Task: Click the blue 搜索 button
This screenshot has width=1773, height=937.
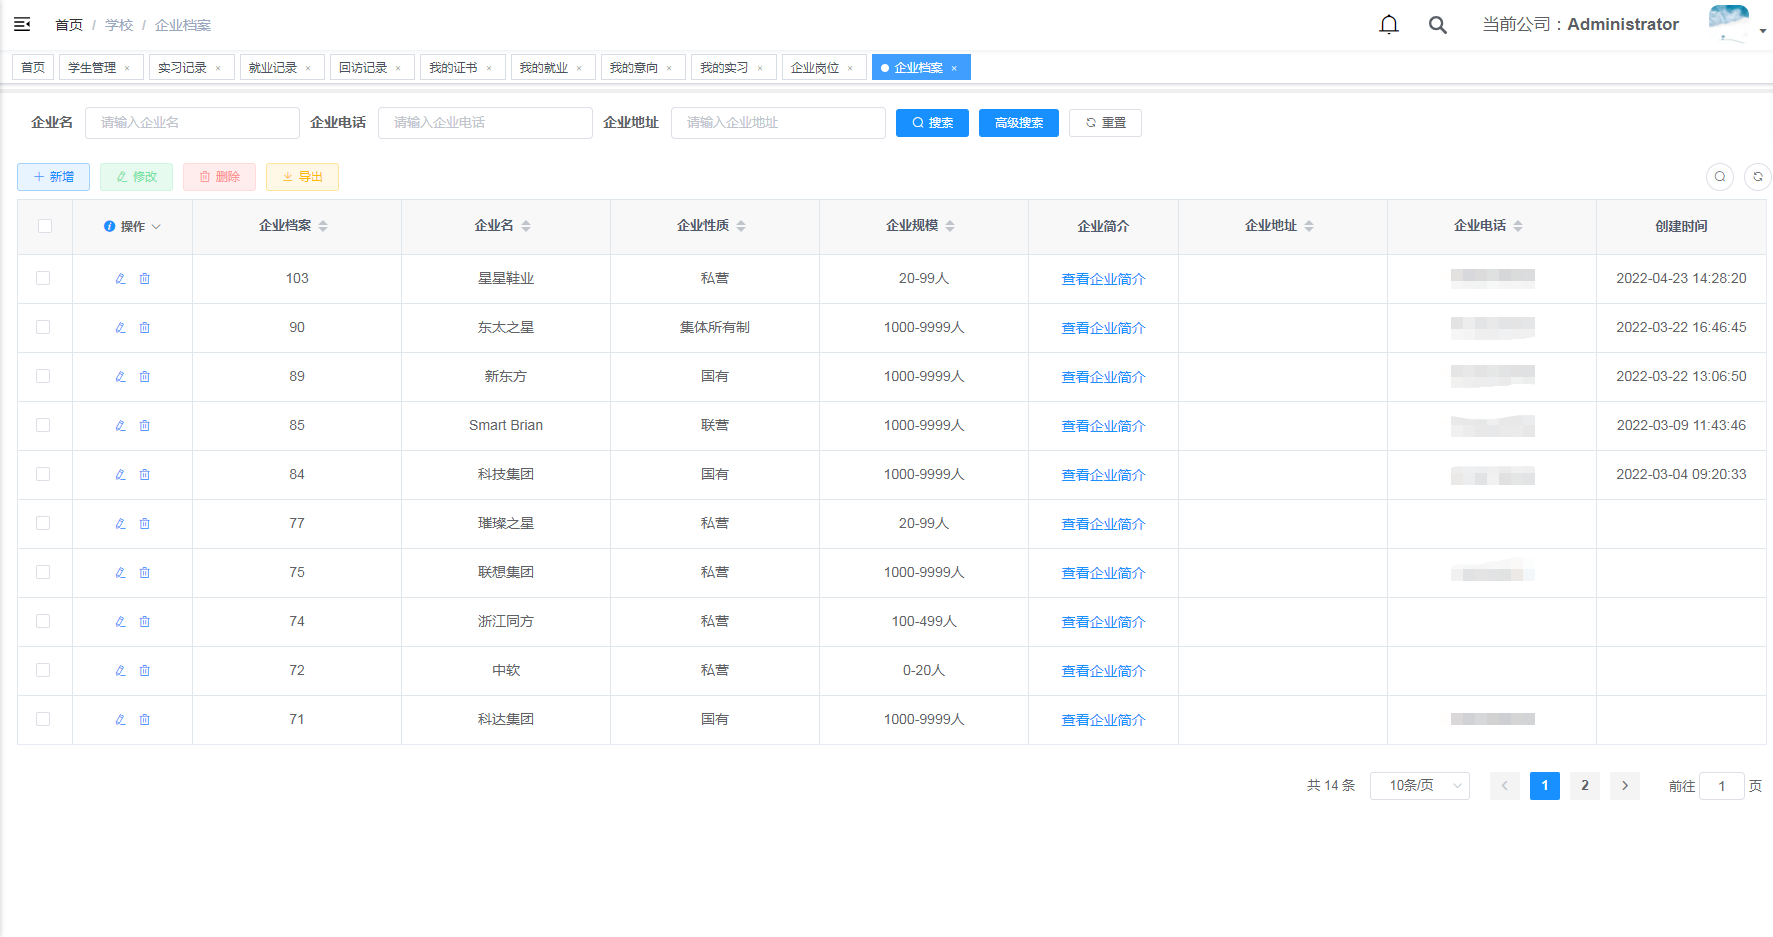Action: 932,123
